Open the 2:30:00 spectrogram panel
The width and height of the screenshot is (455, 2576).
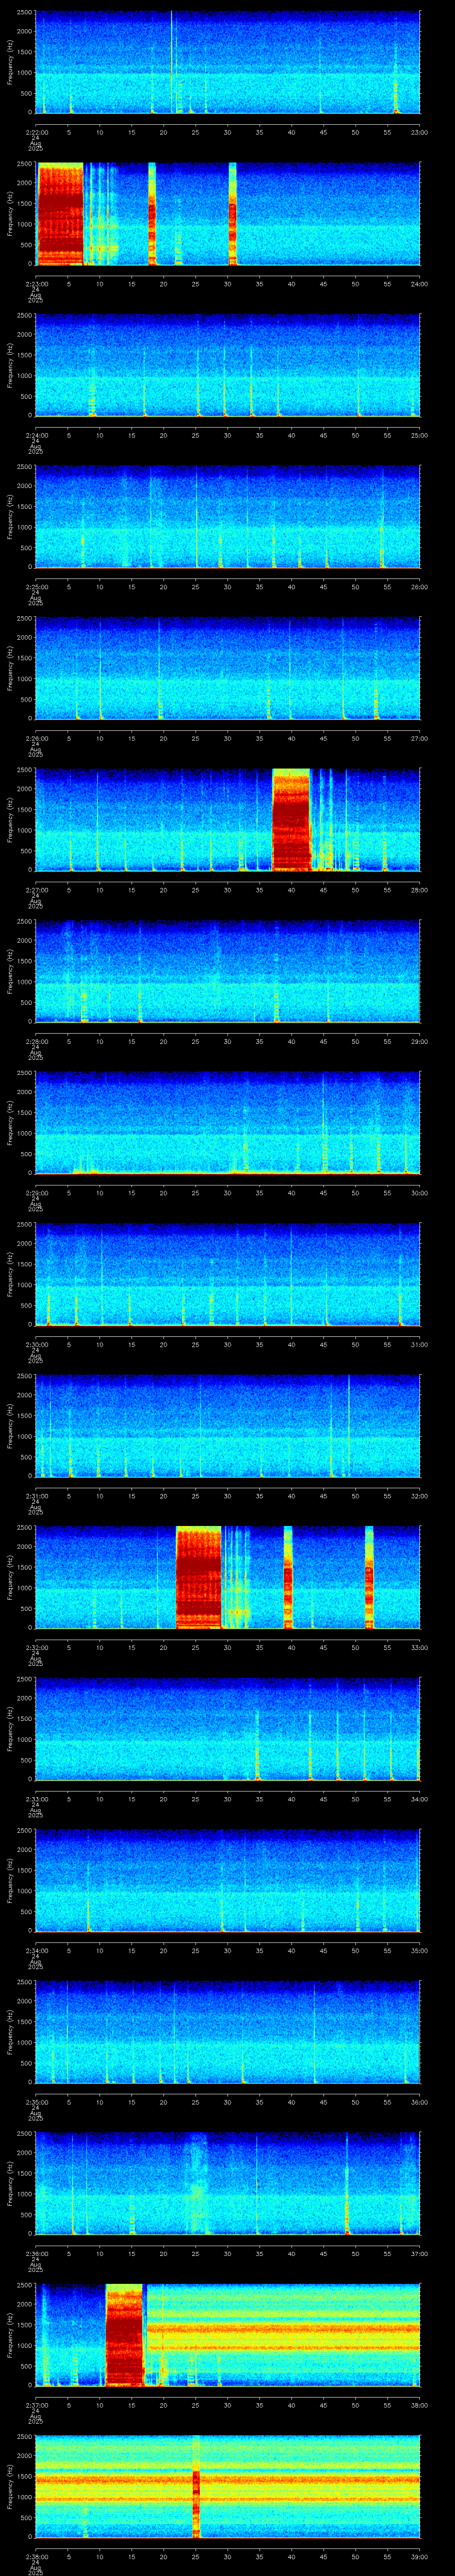pos(227,1274)
